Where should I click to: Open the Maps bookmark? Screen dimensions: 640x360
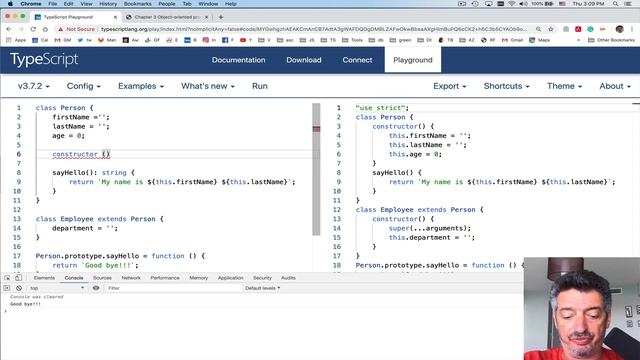pyautogui.click(x=540, y=40)
